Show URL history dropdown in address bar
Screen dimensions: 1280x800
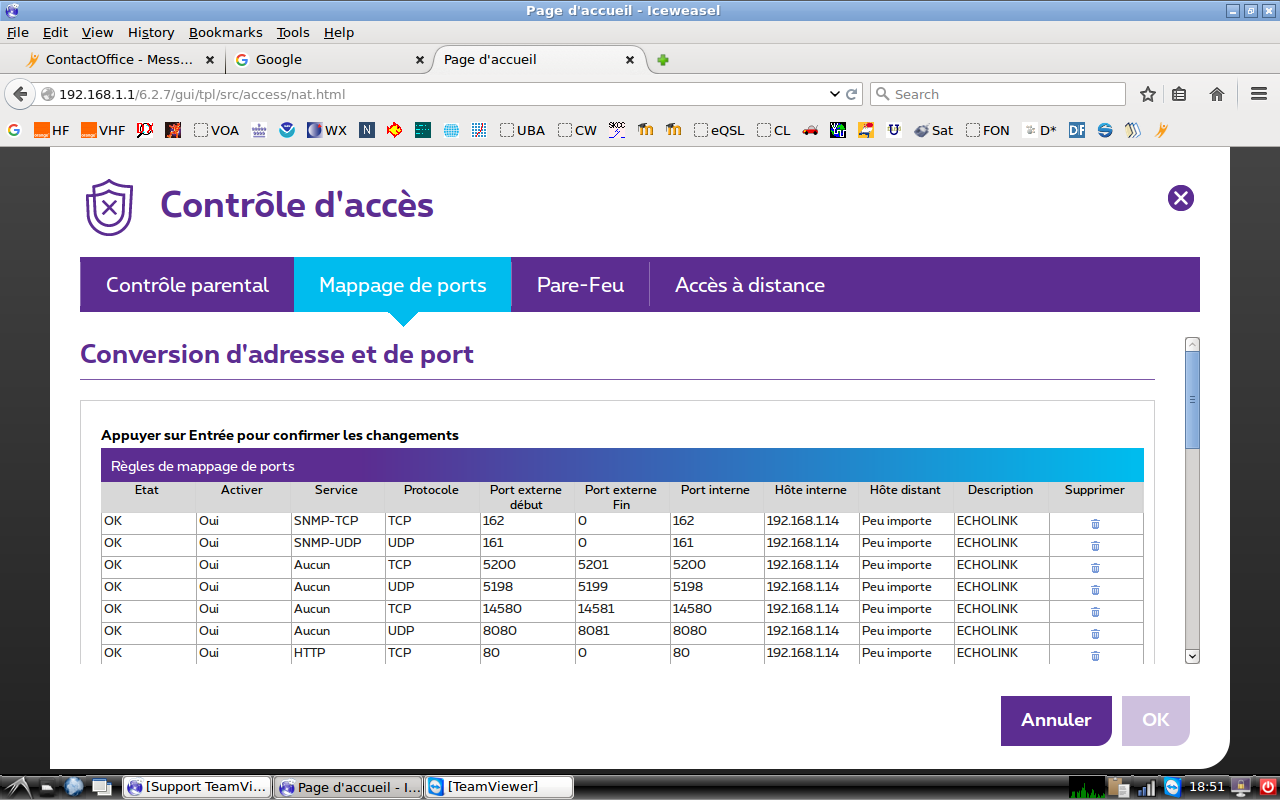835,94
